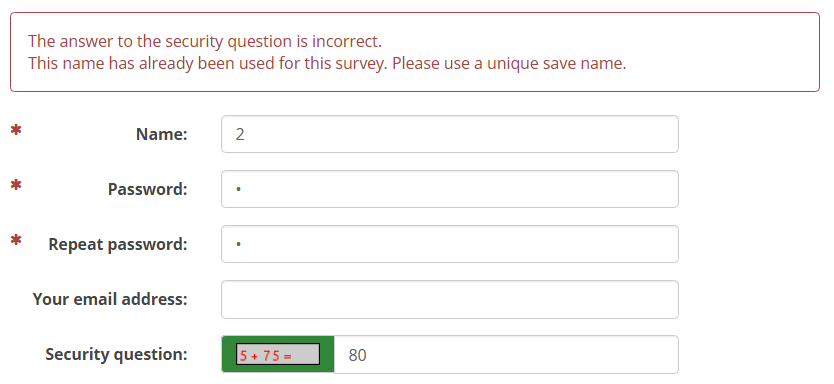Click the red asterisk beside Name

pos(16,130)
